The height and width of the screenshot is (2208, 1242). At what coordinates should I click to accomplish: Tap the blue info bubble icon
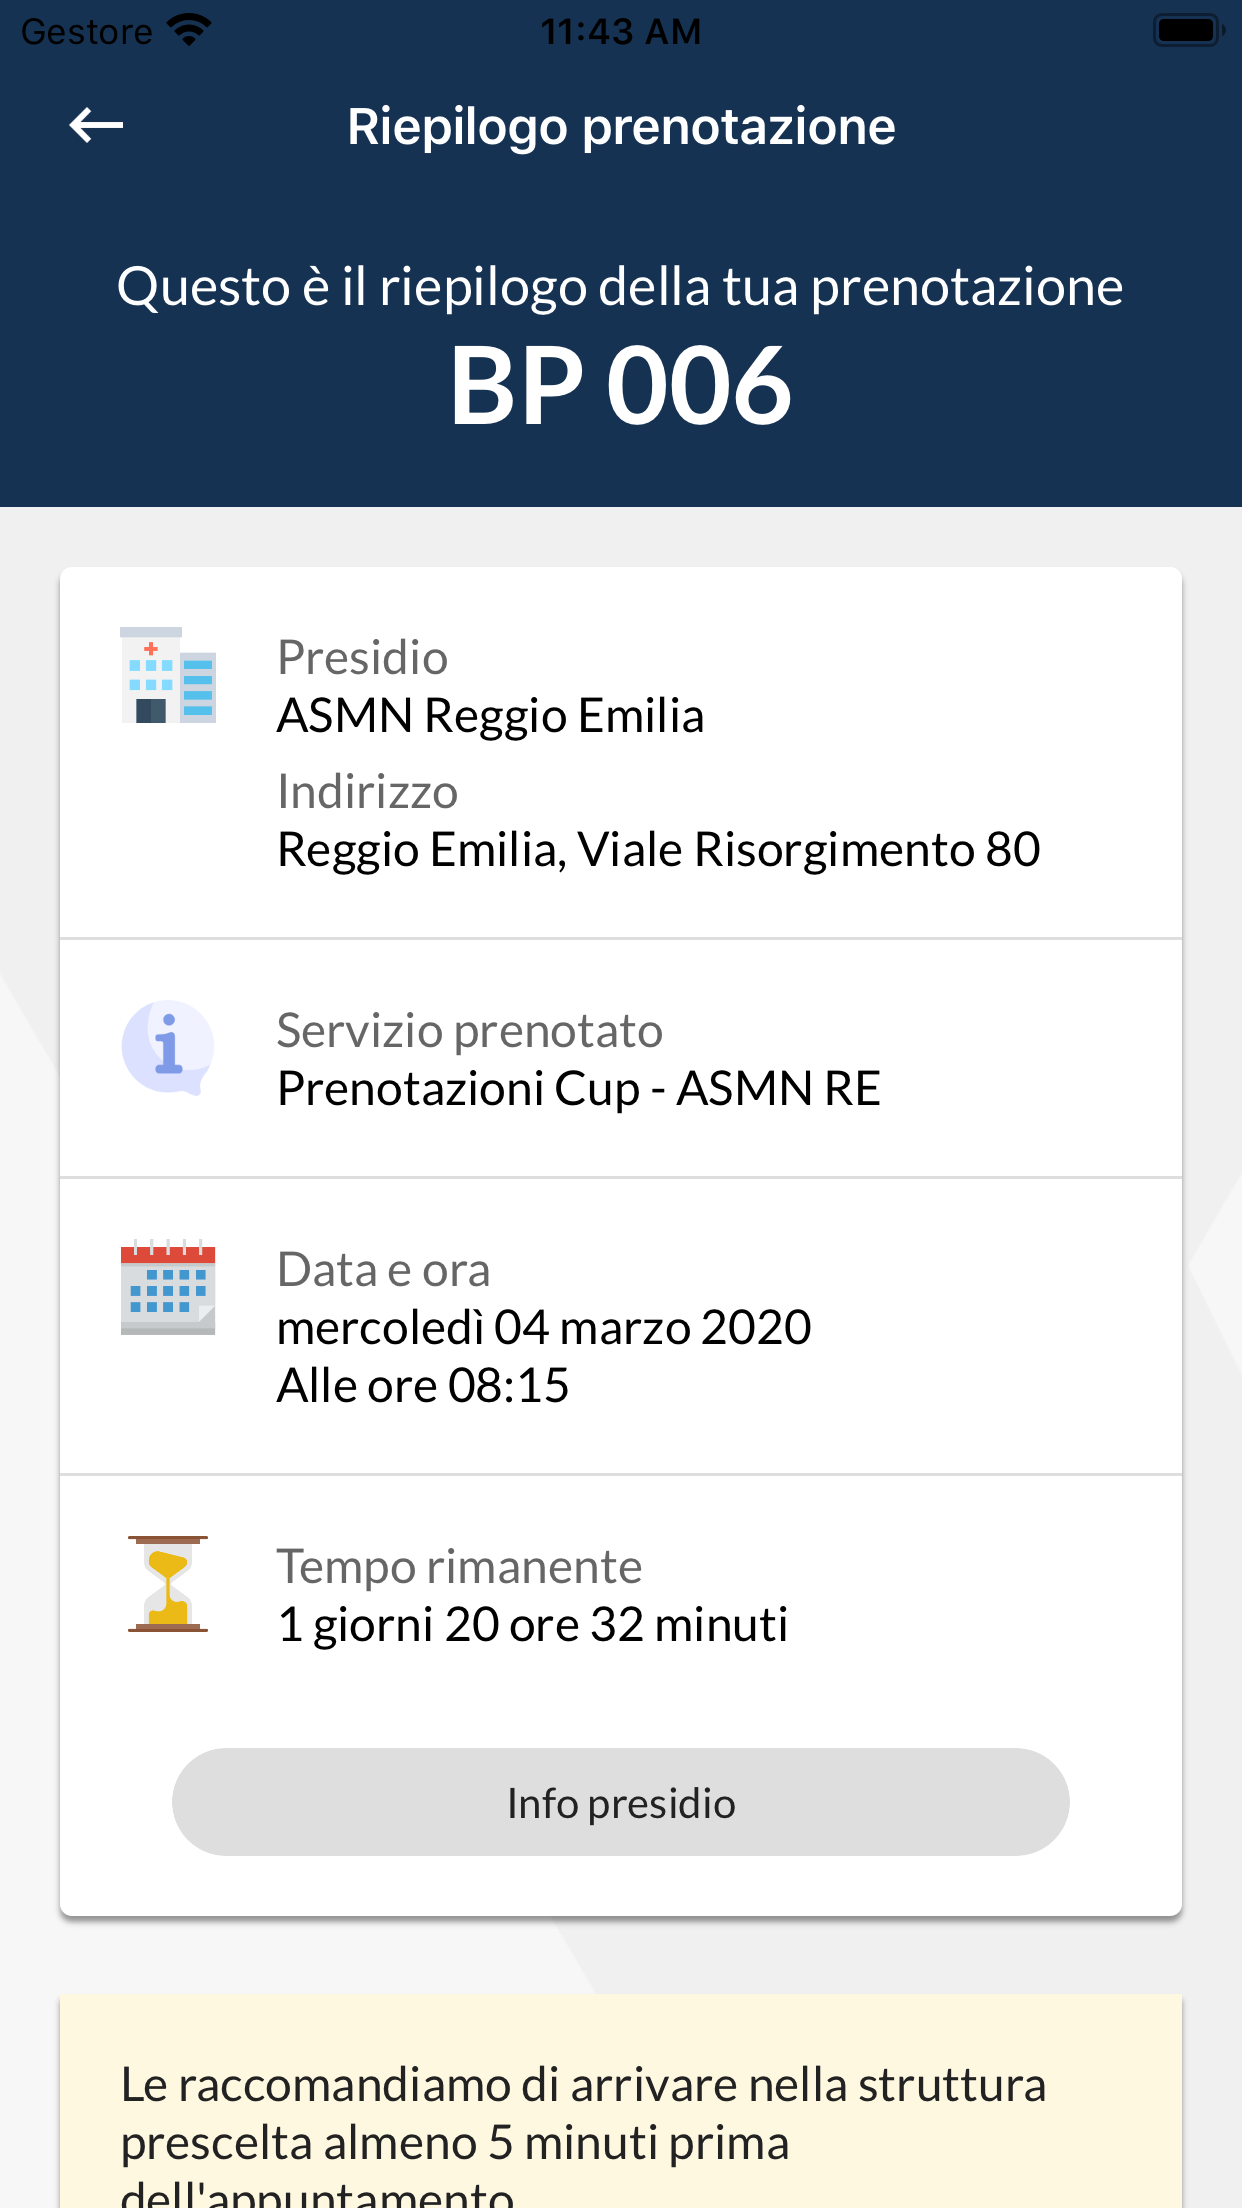168,1047
